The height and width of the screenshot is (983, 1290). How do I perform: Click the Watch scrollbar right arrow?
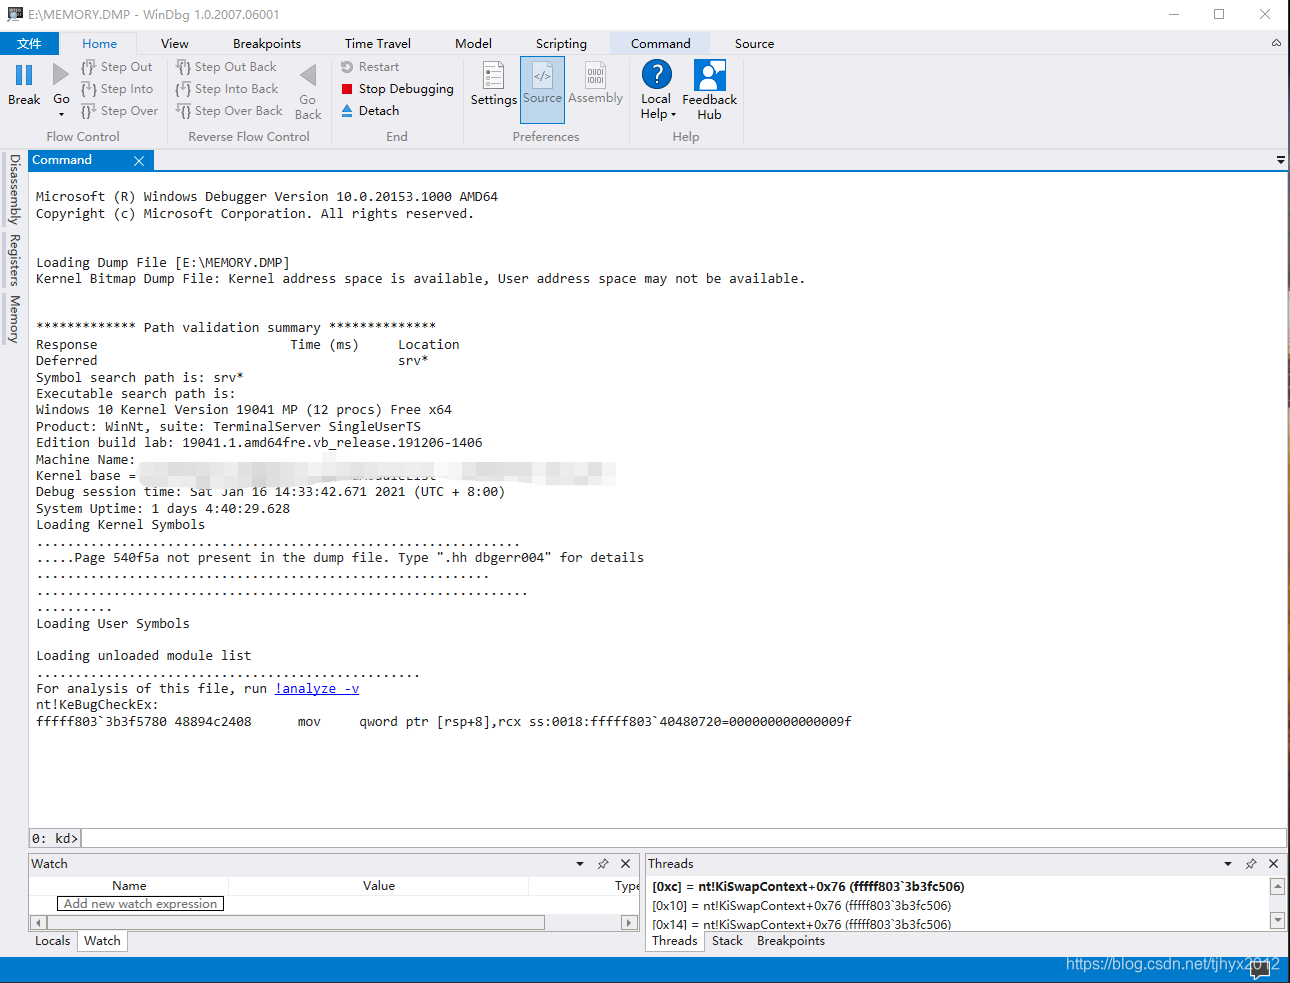pyautogui.click(x=629, y=922)
